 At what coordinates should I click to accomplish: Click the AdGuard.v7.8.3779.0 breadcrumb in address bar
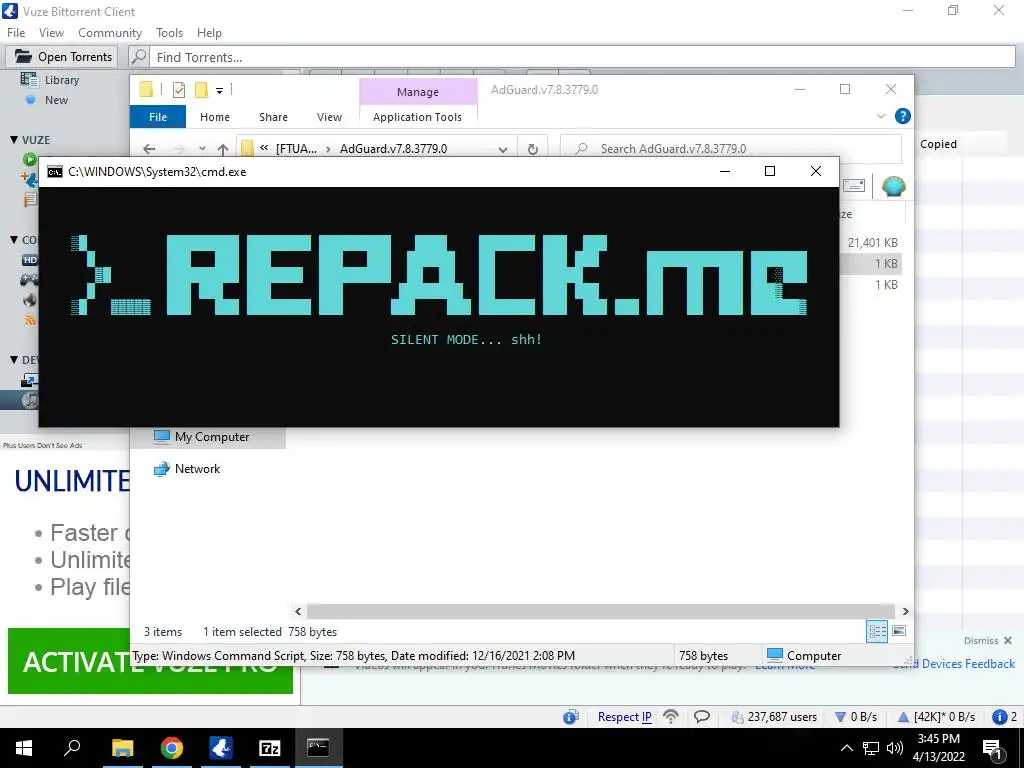pyautogui.click(x=393, y=149)
